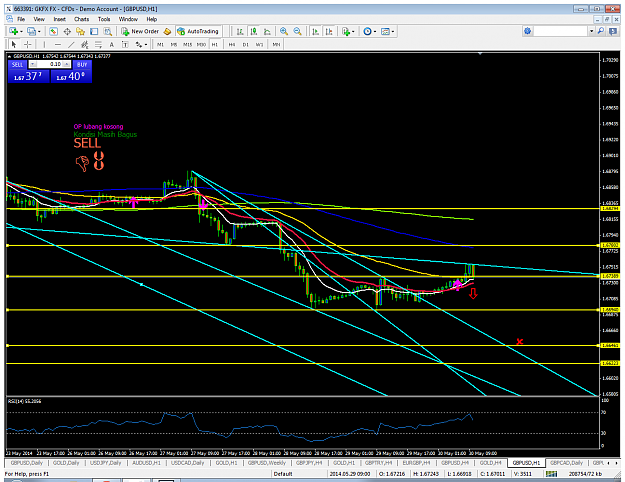Select the Horizontal Line drawing tool
The width and height of the screenshot is (625, 482).
(58, 44)
